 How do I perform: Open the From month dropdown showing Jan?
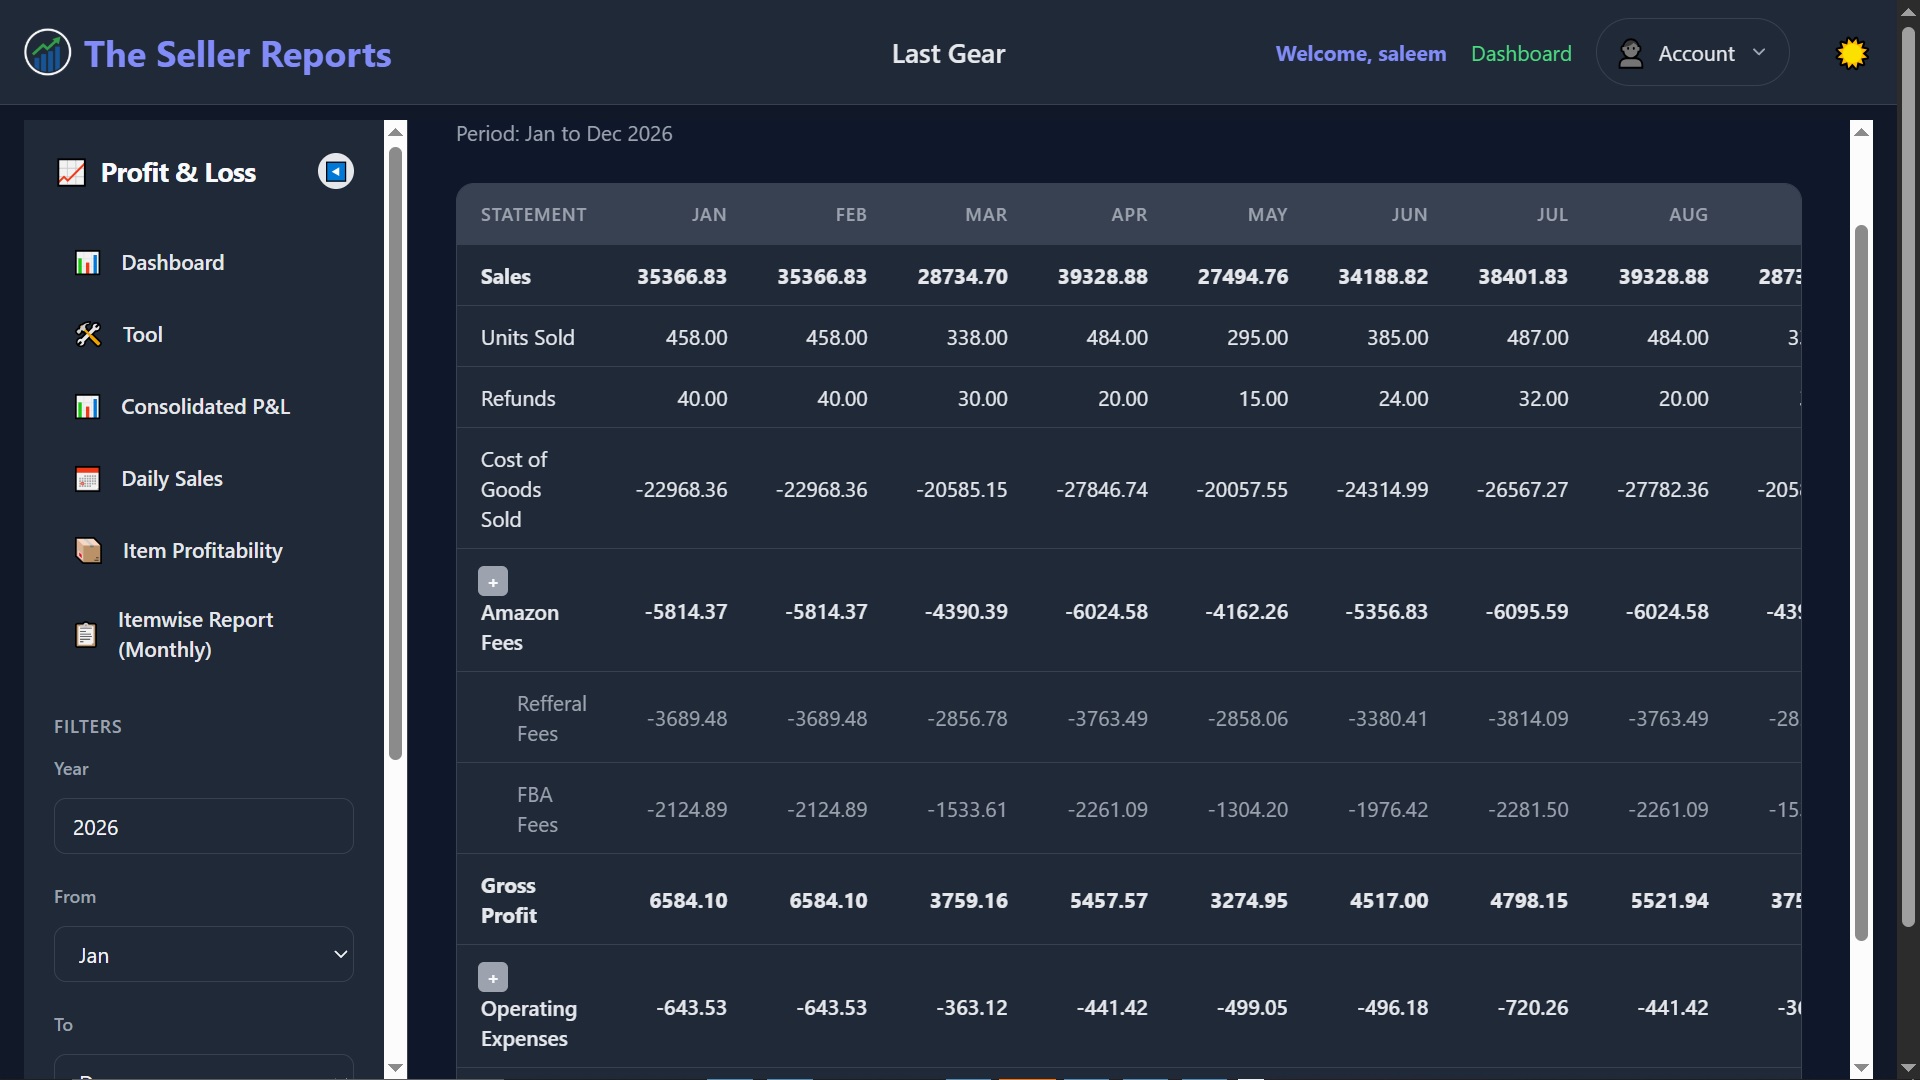(204, 954)
